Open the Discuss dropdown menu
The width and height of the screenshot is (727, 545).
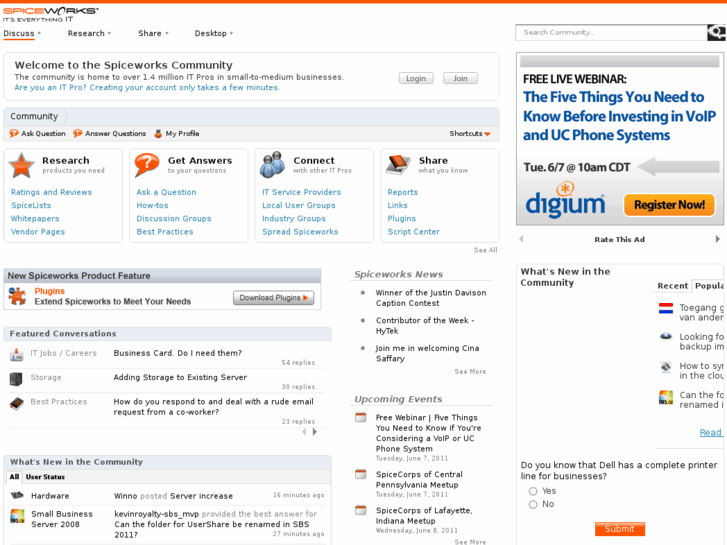coord(22,33)
